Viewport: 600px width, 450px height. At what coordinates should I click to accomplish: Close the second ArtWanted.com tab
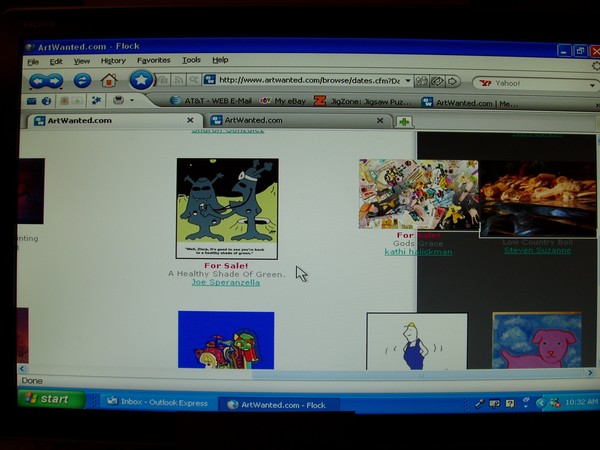click(x=380, y=121)
